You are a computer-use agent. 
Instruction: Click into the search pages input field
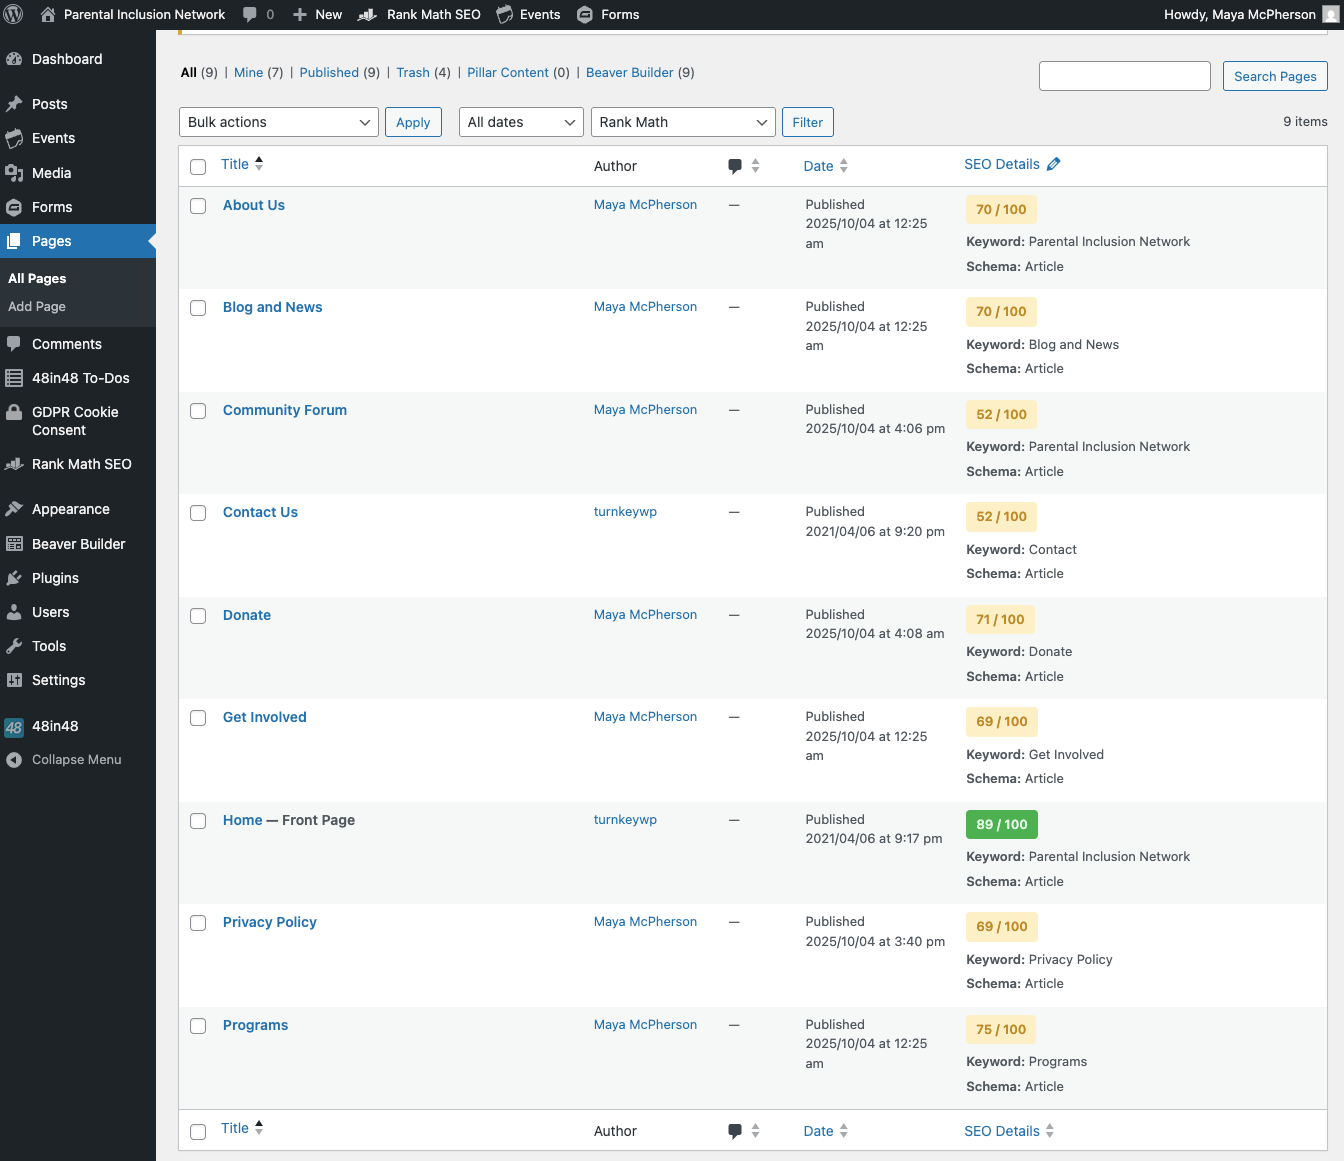pyautogui.click(x=1124, y=75)
